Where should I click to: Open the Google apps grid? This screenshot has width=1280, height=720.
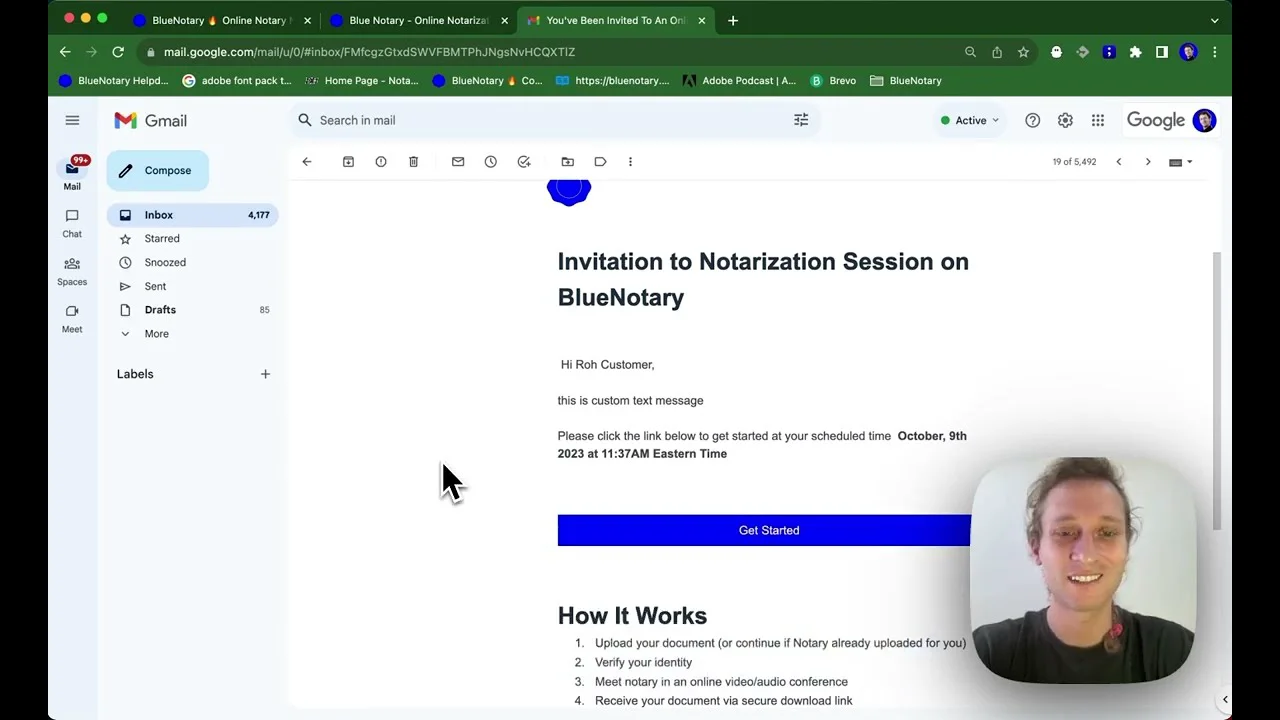pyautogui.click(x=1098, y=121)
